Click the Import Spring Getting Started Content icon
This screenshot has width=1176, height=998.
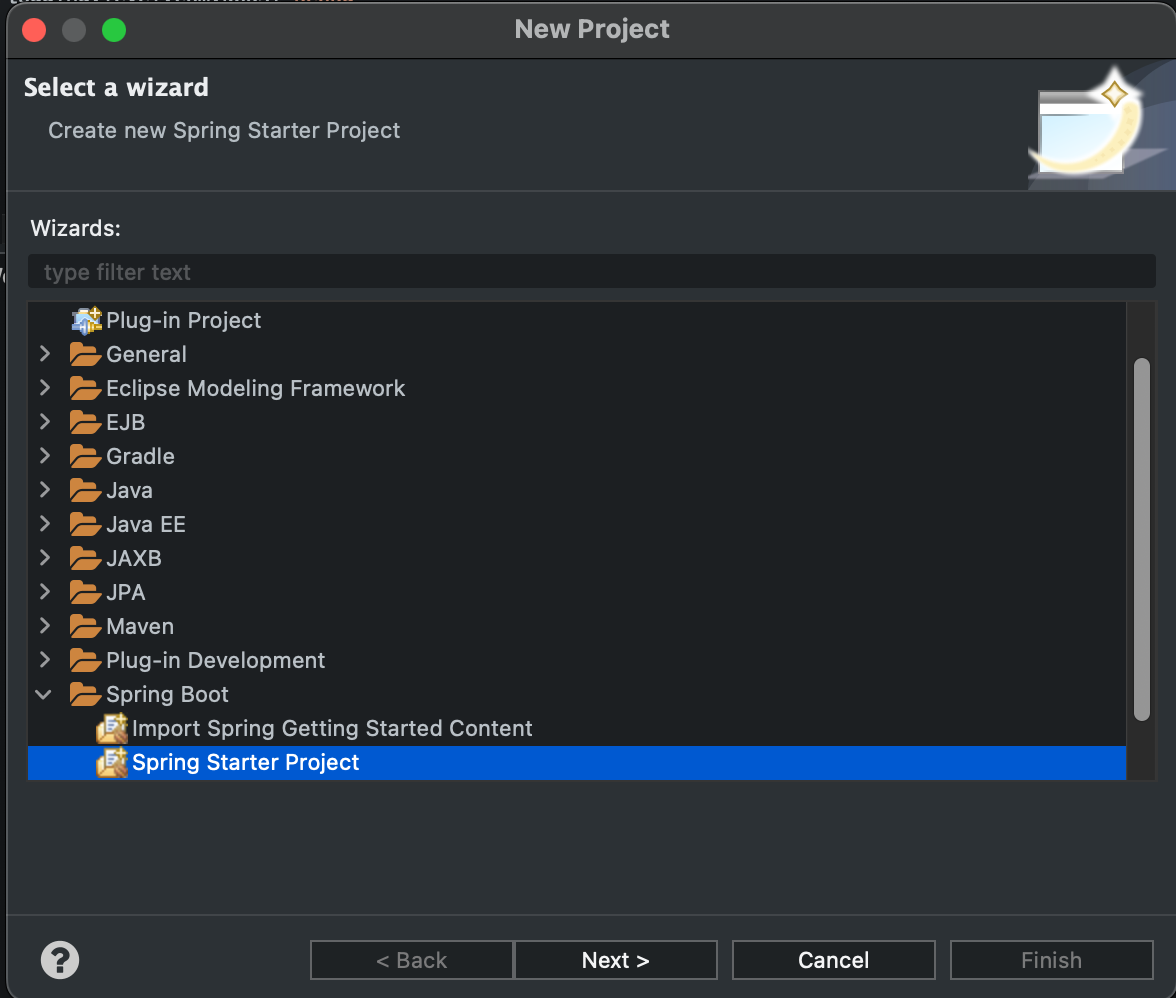(x=112, y=728)
